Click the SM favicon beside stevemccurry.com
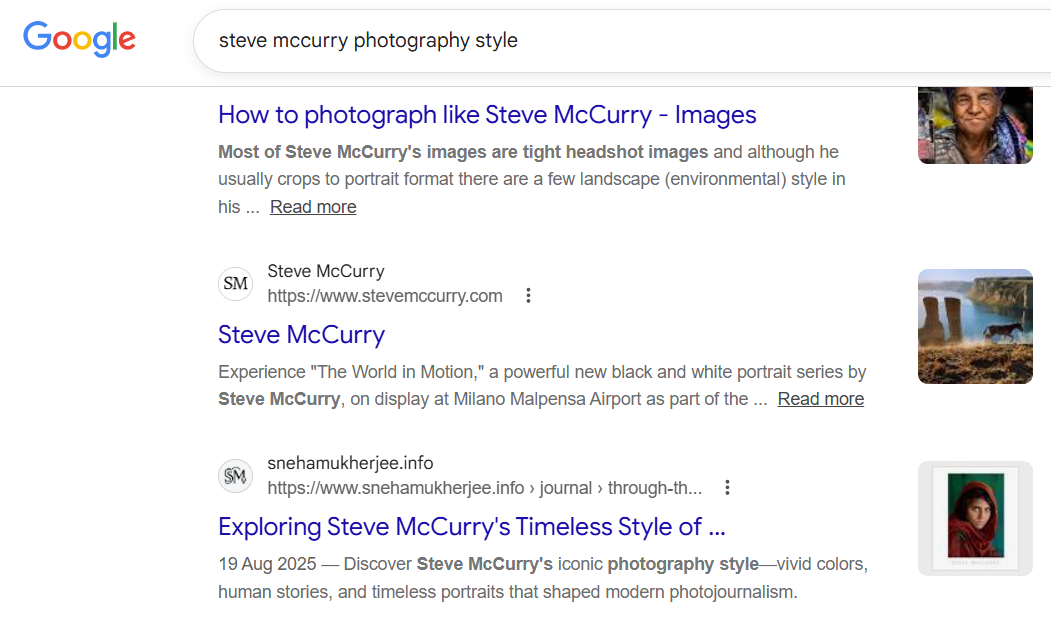The height and width of the screenshot is (631, 1051). (236, 284)
